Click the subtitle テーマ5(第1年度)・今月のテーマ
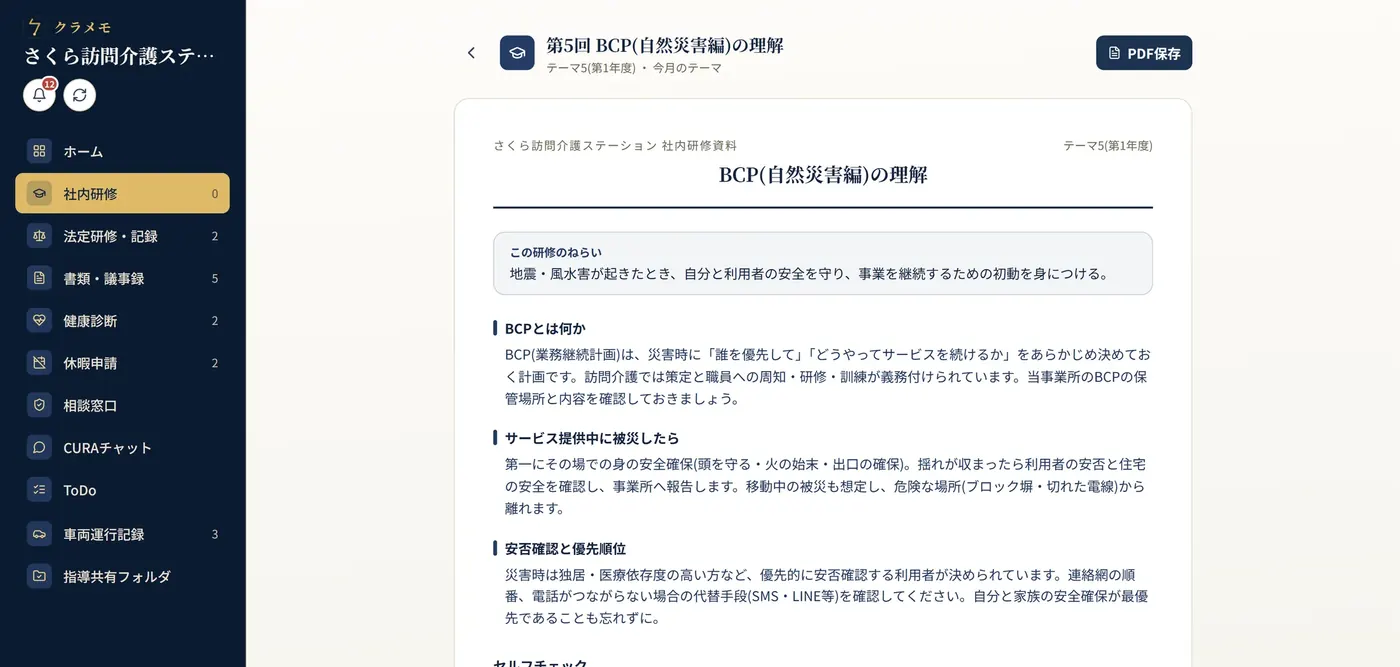This screenshot has width=1400, height=667. click(634, 68)
